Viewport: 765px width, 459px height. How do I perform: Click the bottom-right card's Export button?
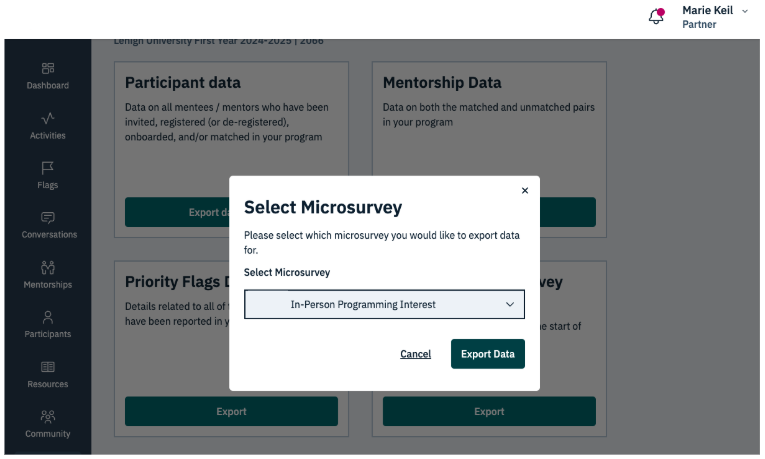(x=489, y=411)
